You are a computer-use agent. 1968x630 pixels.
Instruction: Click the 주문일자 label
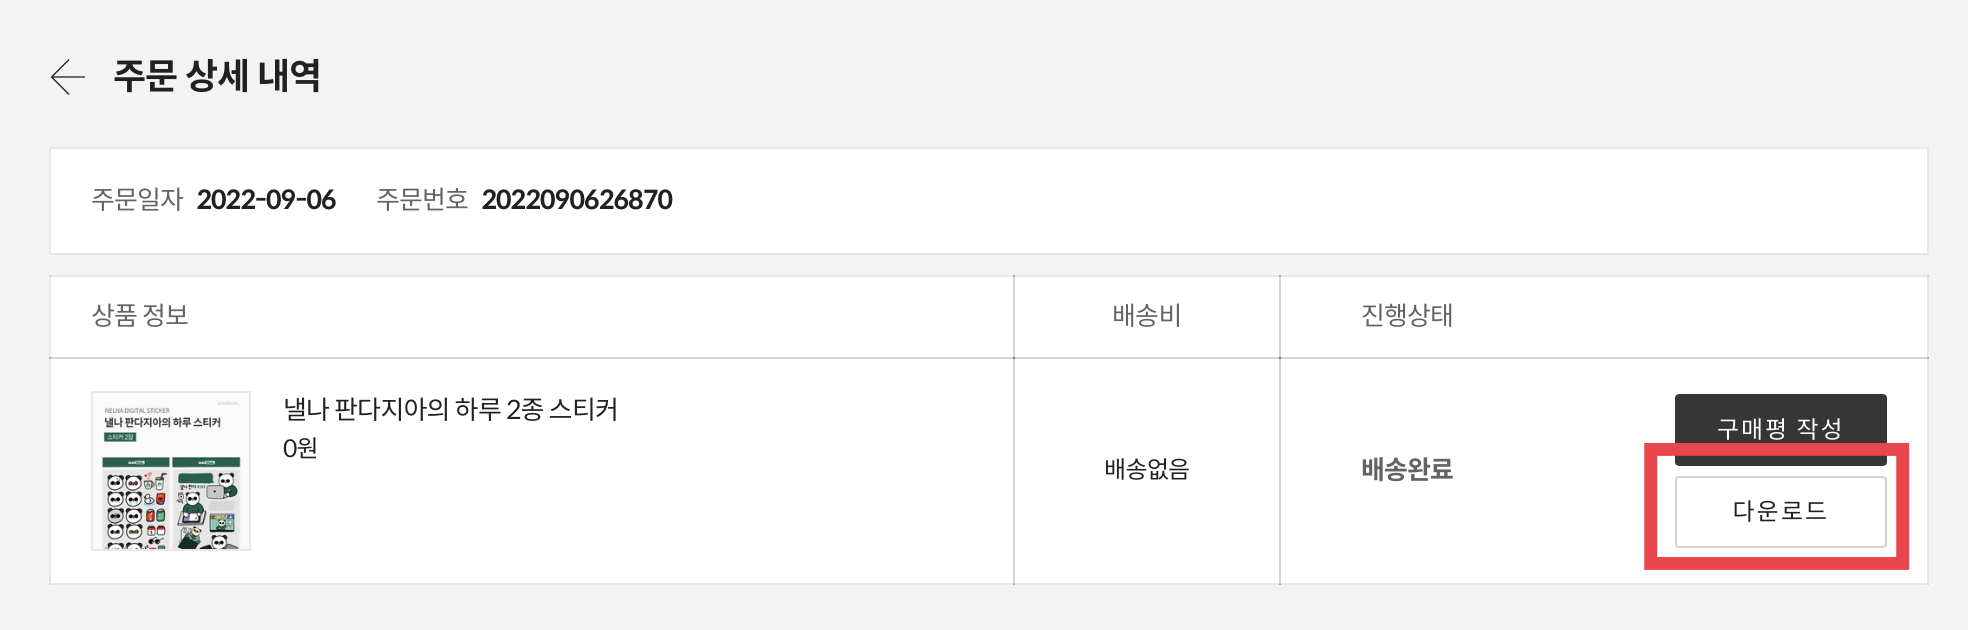[x=137, y=200]
